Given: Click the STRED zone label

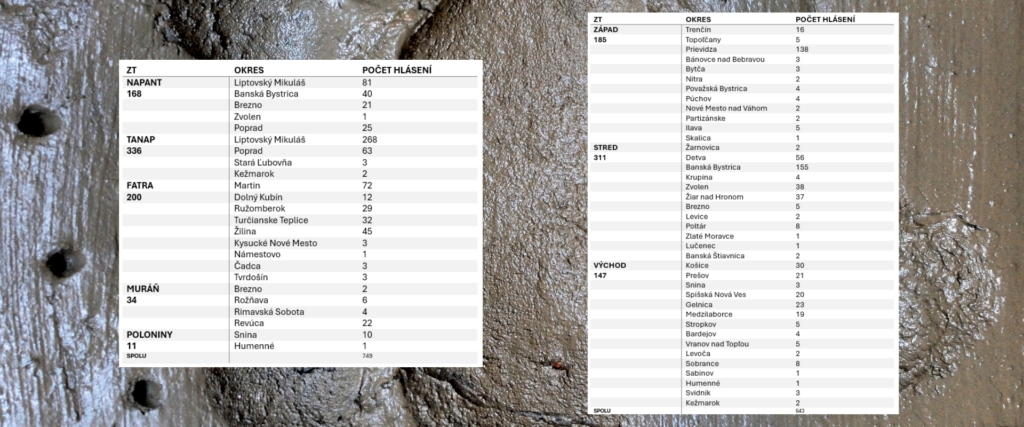Looking at the screenshot, I should click(x=605, y=148).
